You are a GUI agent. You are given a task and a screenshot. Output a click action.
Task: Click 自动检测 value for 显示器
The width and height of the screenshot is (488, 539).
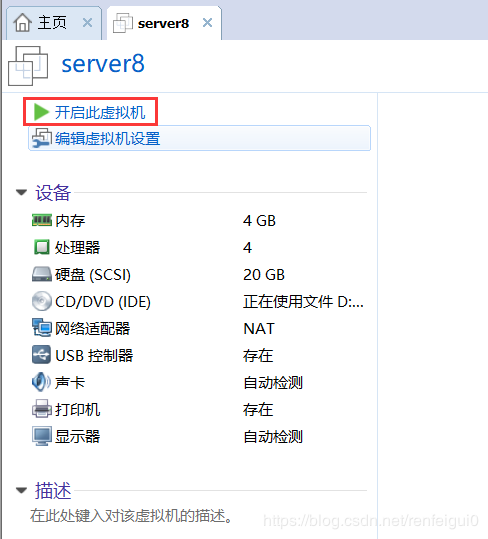pyautogui.click(x=273, y=436)
